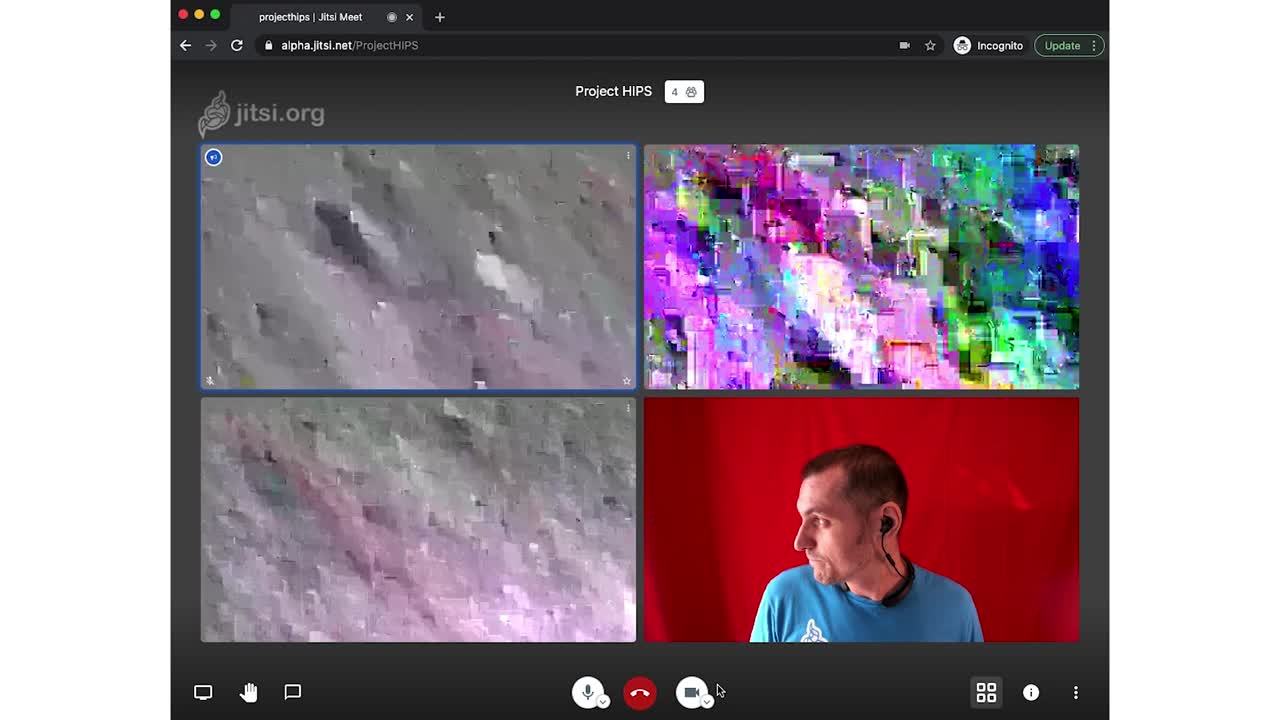Click the browser forward arrow
This screenshot has height=720, width=1280.
click(211, 45)
